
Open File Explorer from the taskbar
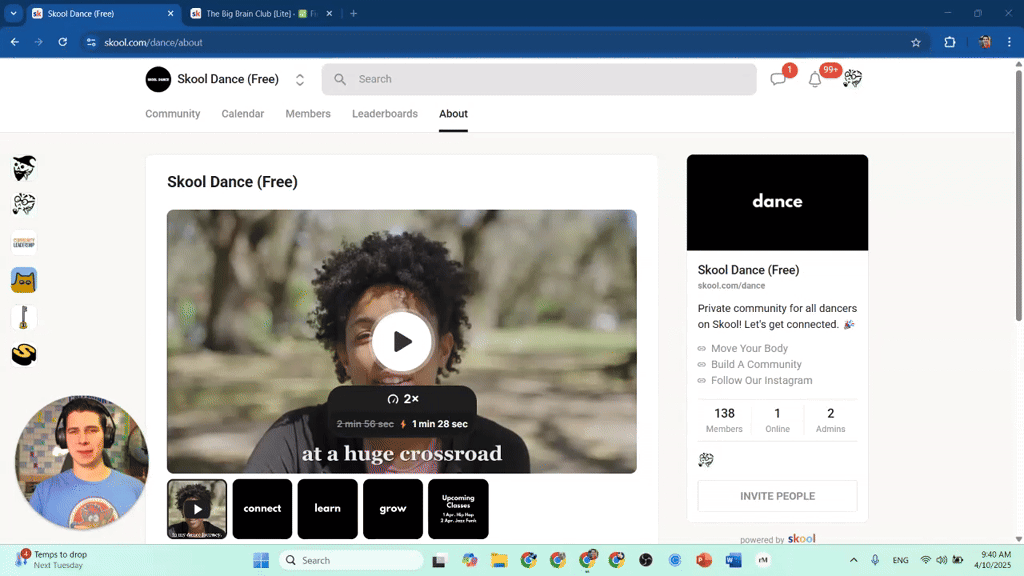point(499,560)
